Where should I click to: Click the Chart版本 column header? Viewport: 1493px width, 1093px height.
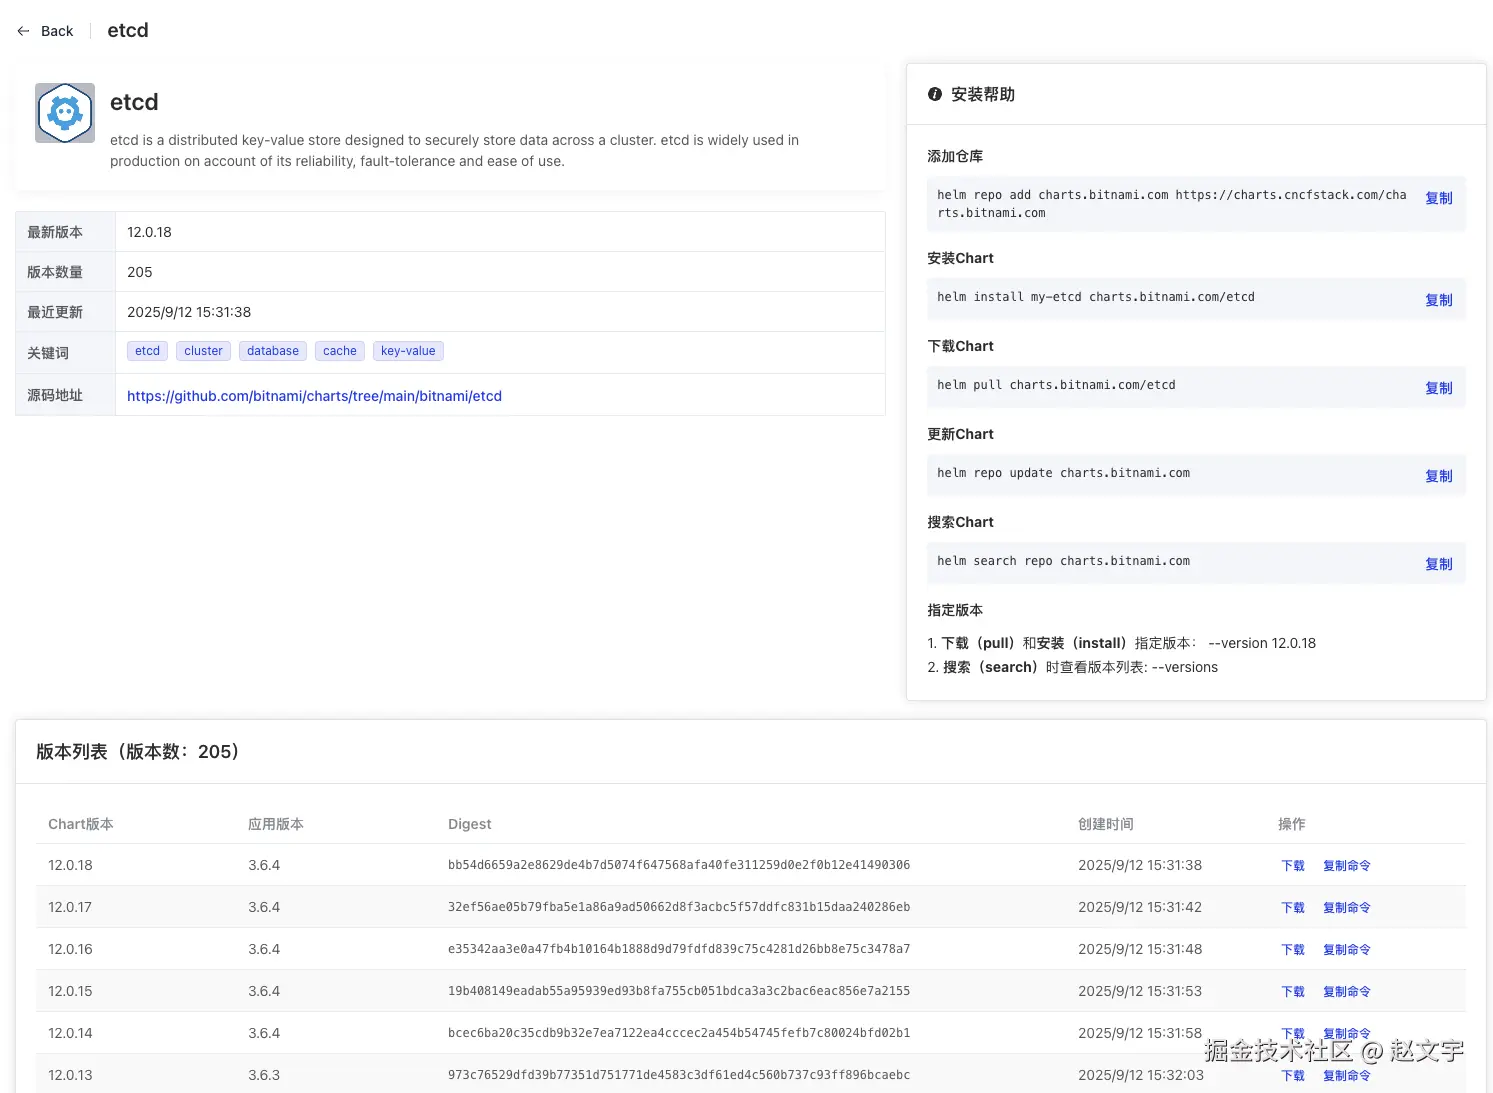pyautogui.click(x=81, y=824)
